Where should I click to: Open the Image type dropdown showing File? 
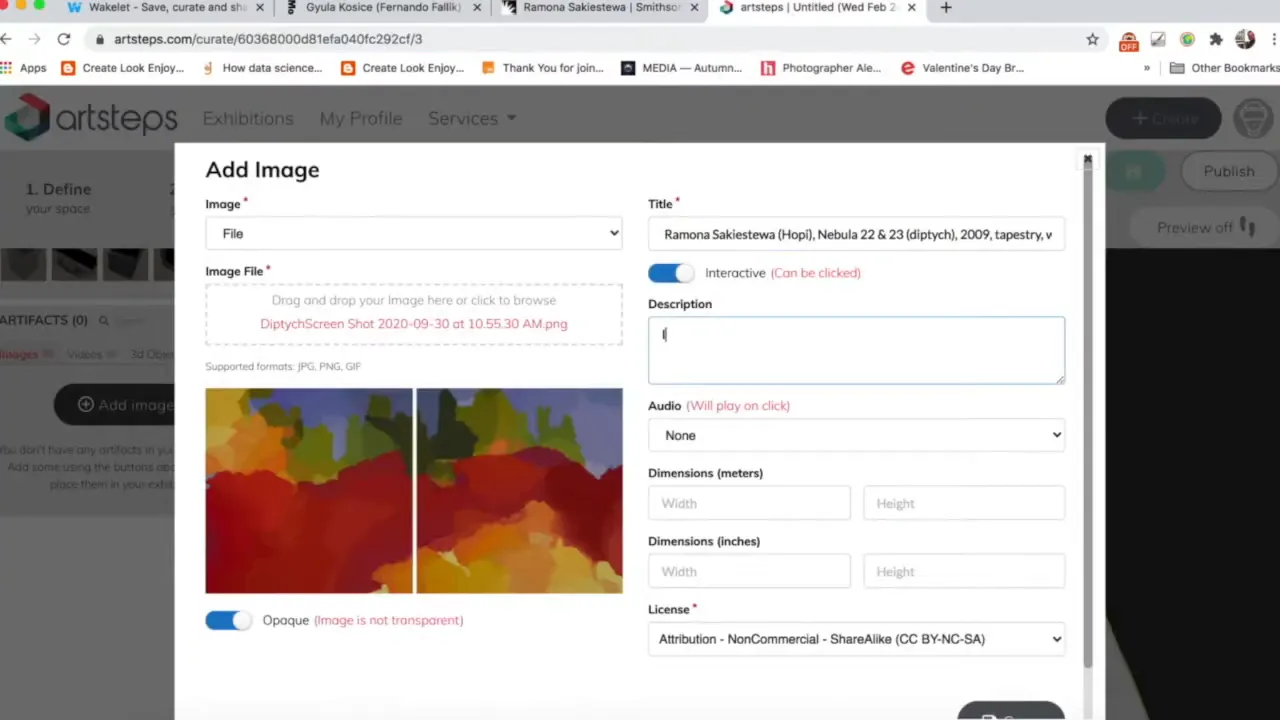click(414, 233)
